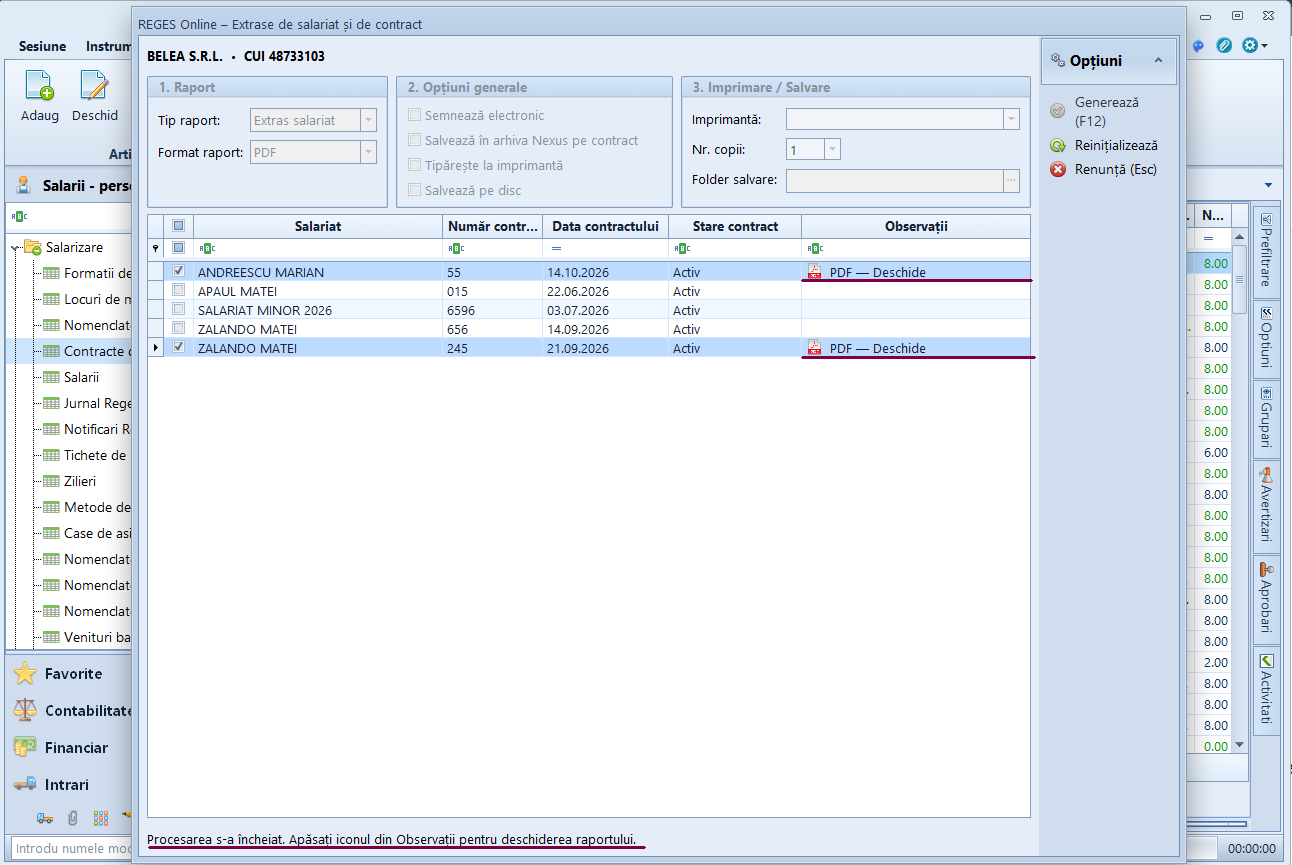Click the table icon beside Zilieri

(x=51, y=481)
